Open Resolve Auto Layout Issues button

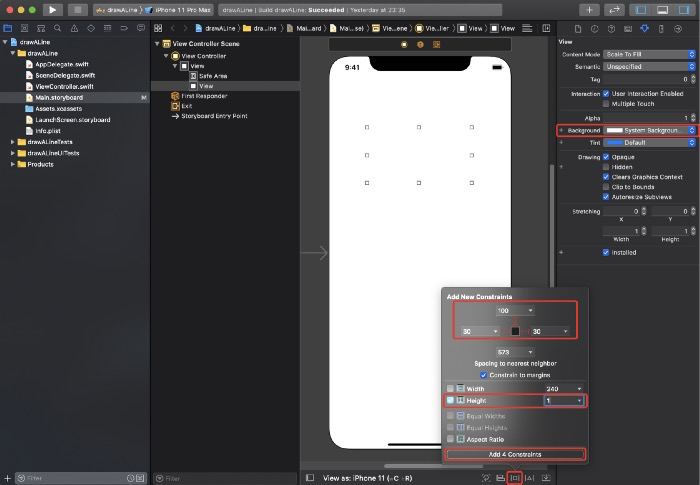pos(530,478)
